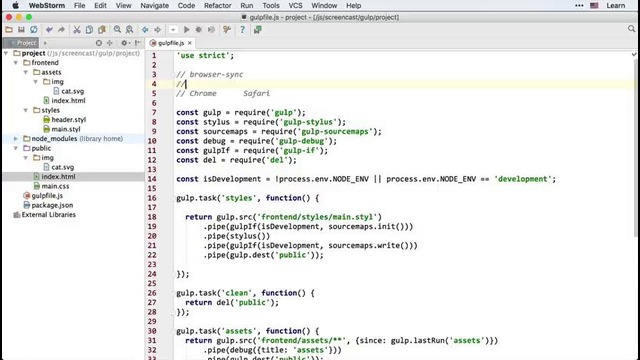Select package.json in the project tree

click(x=48, y=205)
